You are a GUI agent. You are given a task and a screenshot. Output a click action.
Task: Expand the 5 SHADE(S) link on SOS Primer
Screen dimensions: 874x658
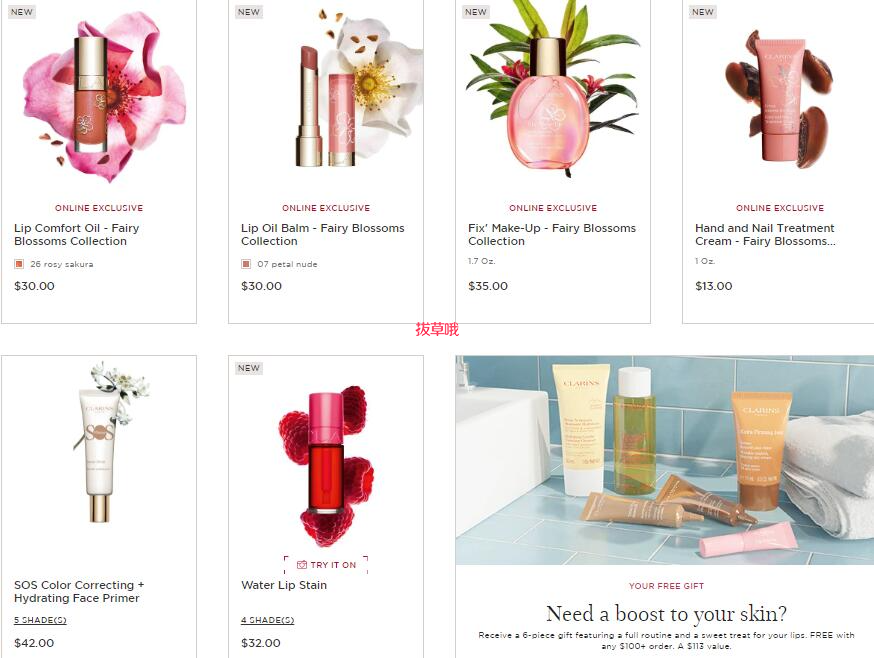40,620
